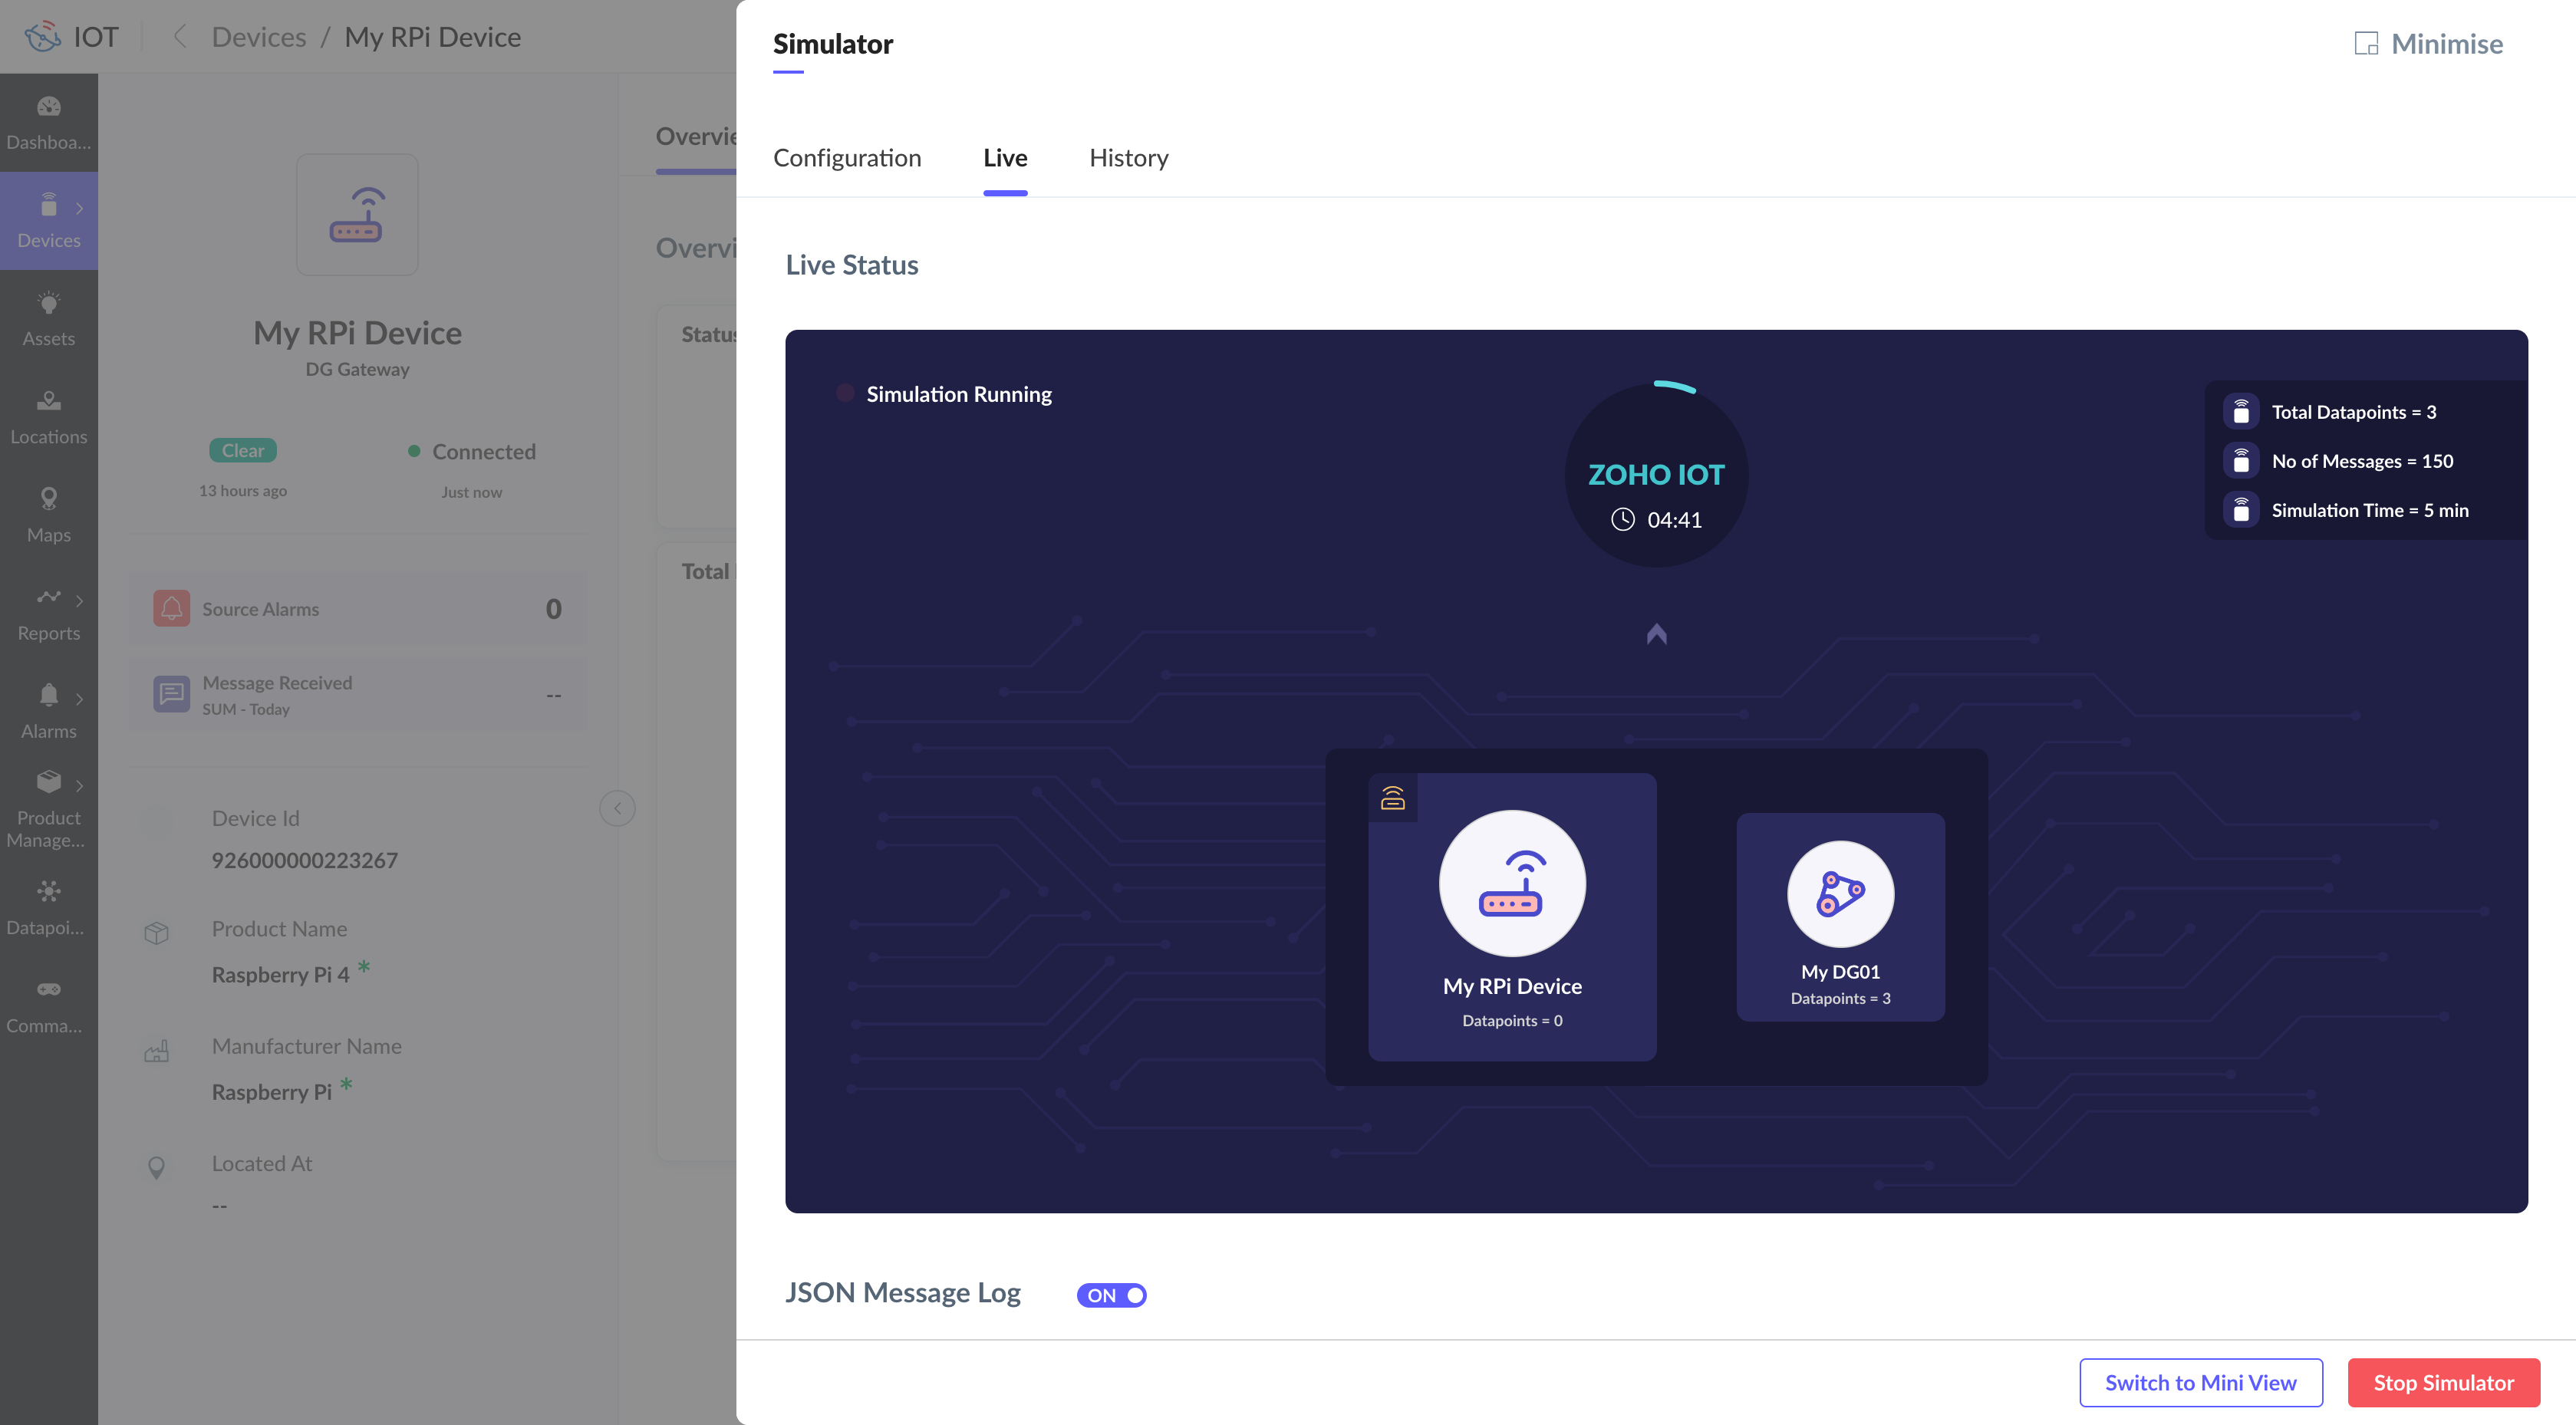Image resolution: width=2576 pixels, height=1425 pixels.
Task: Collapse the device details panel arrow
Action: click(x=617, y=809)
